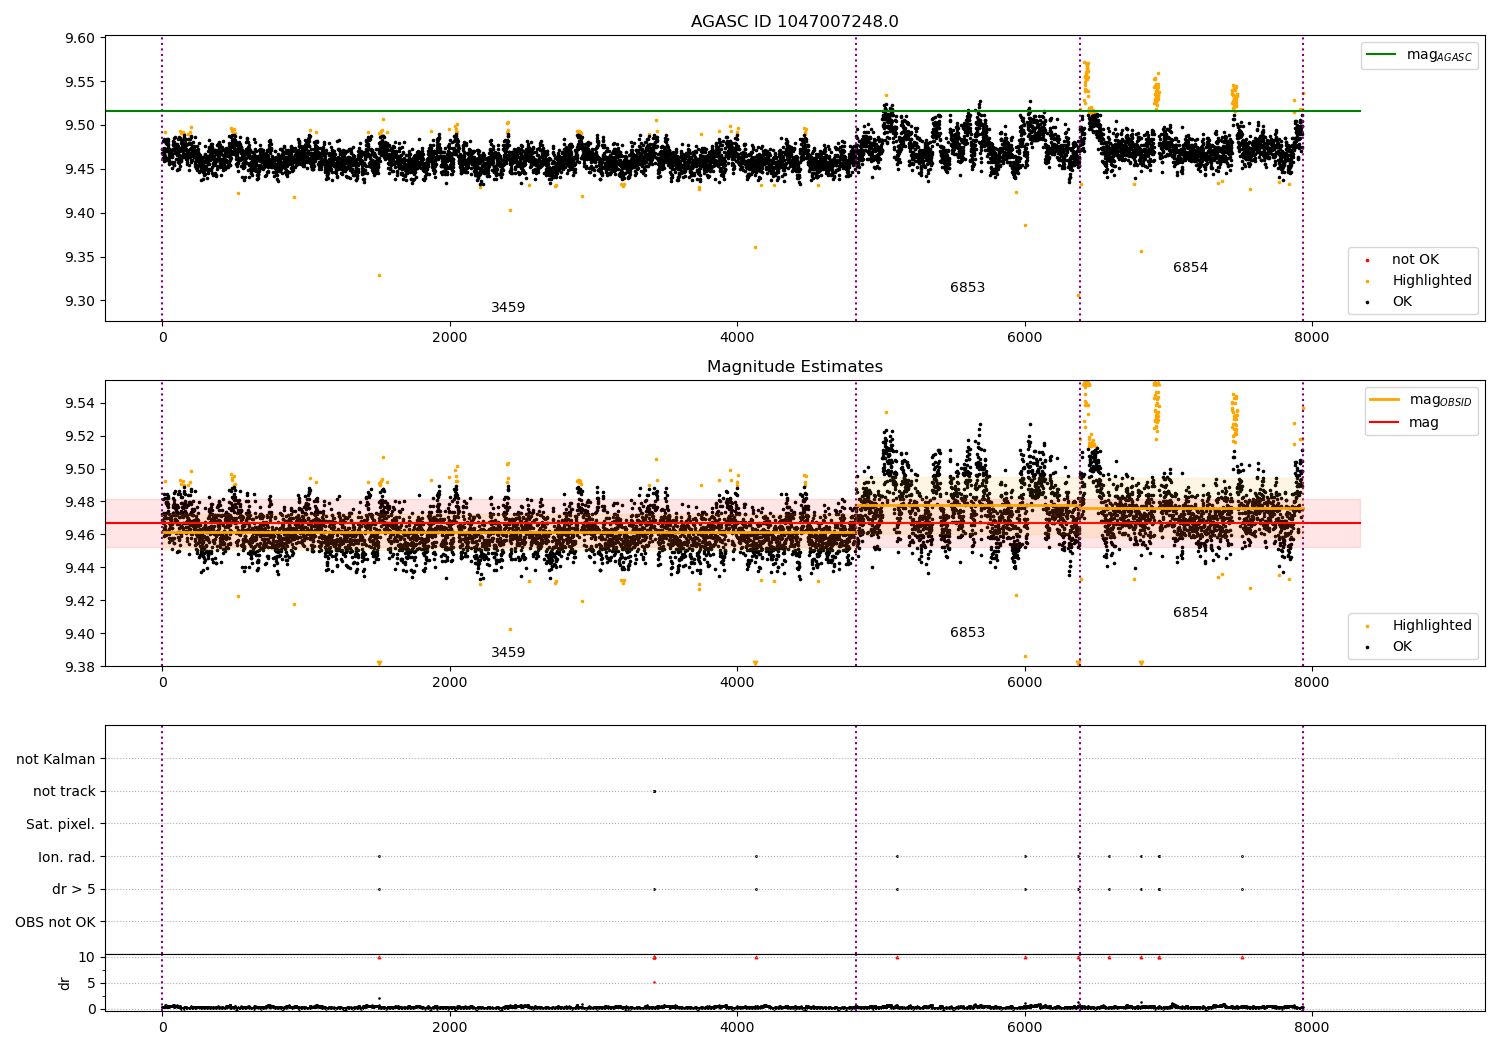Click obsid label 6853 in top plot

(x=967, y=288)
